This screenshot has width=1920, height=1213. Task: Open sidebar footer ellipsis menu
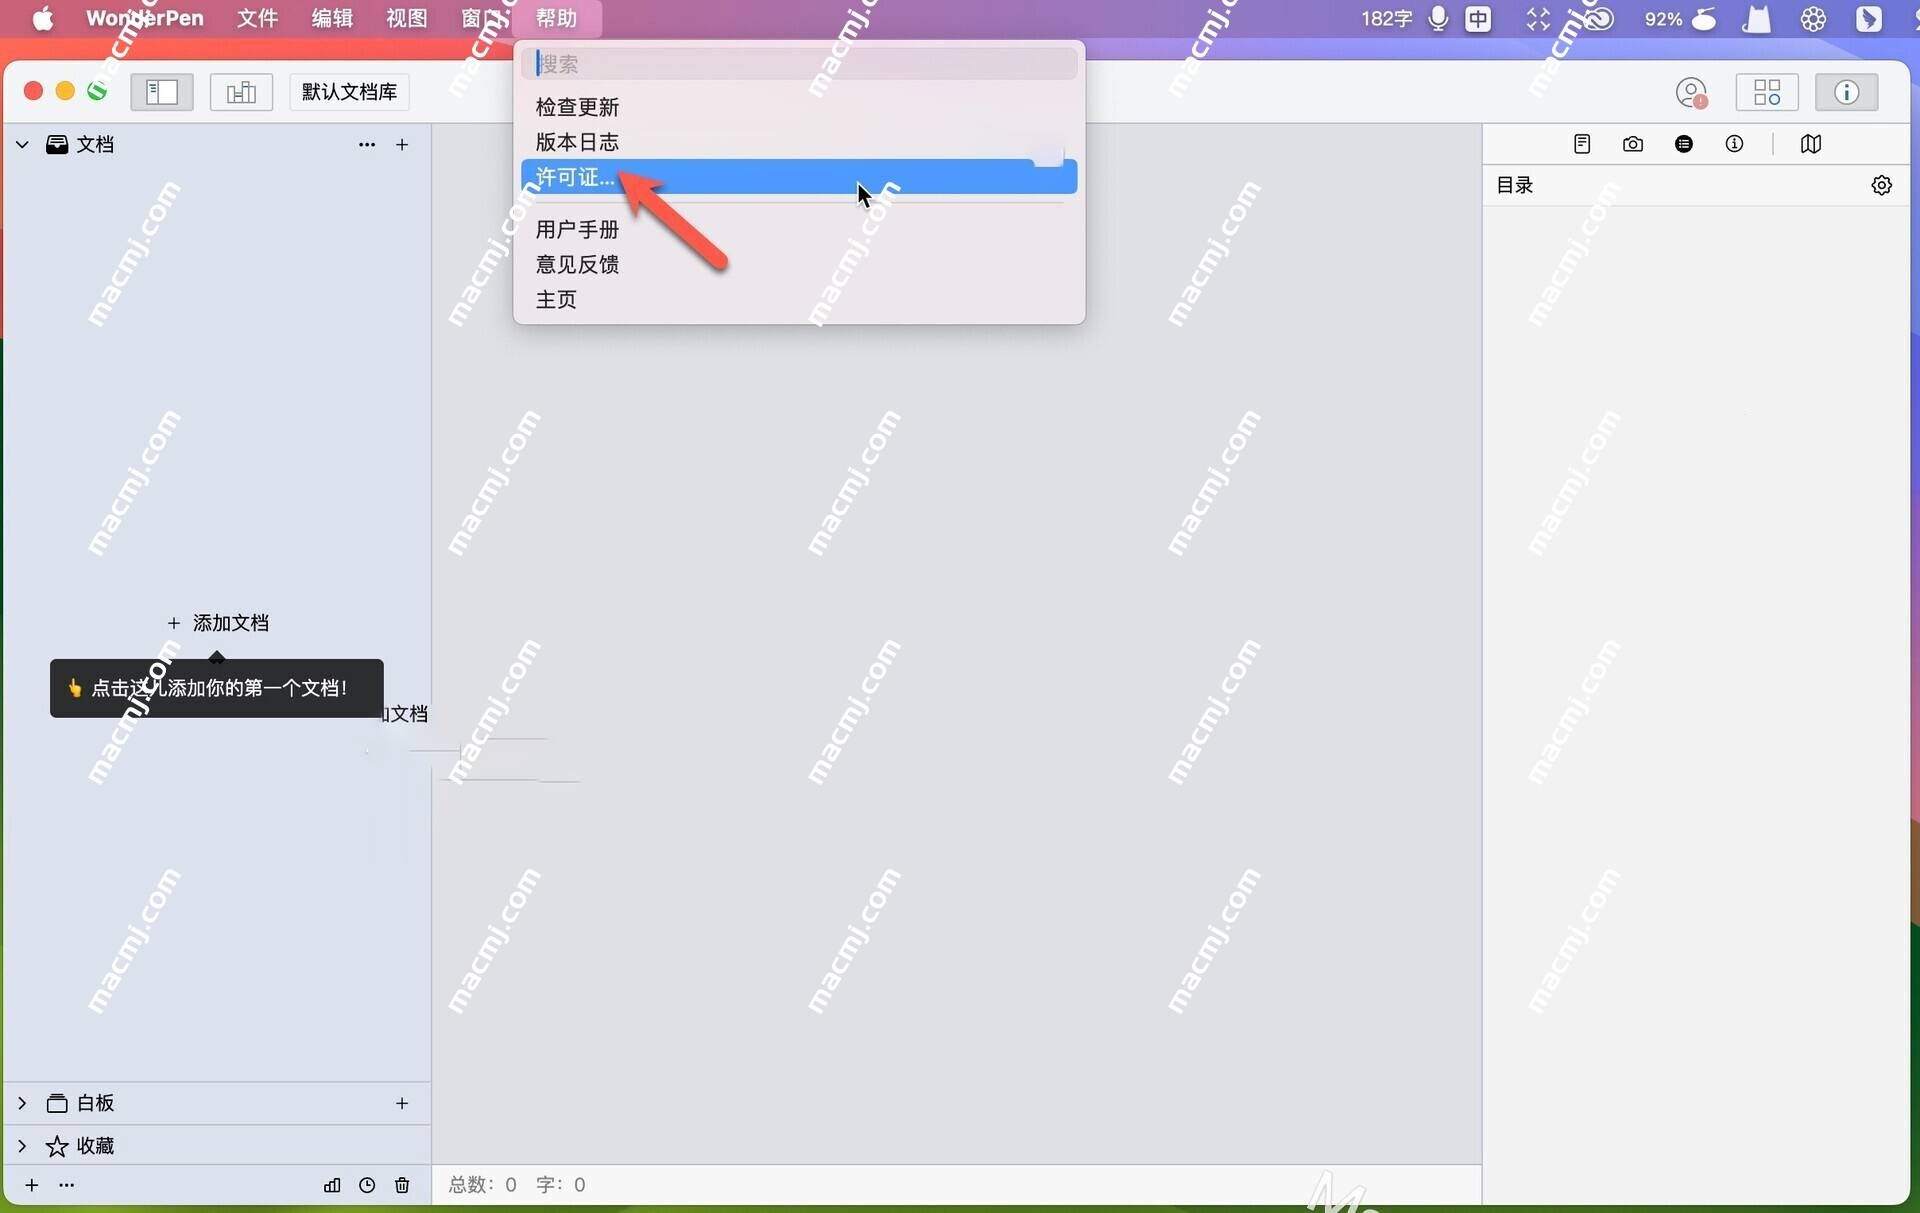pyautogui.click(x=67, y=1185)
